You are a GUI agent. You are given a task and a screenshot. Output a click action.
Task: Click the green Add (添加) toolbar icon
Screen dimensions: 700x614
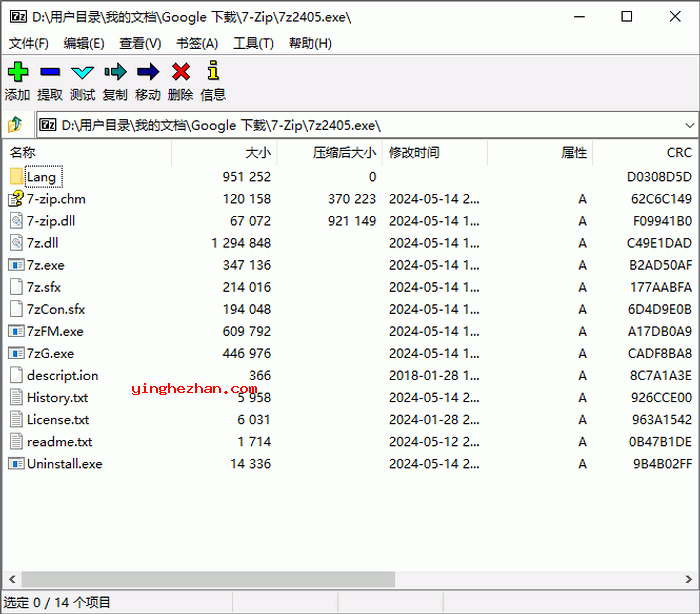(x=18, y=71)
